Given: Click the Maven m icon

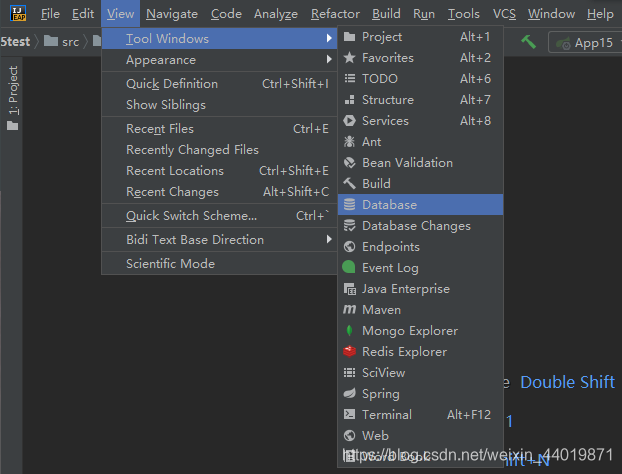Looking at the screenshot, I should [349, 309].
